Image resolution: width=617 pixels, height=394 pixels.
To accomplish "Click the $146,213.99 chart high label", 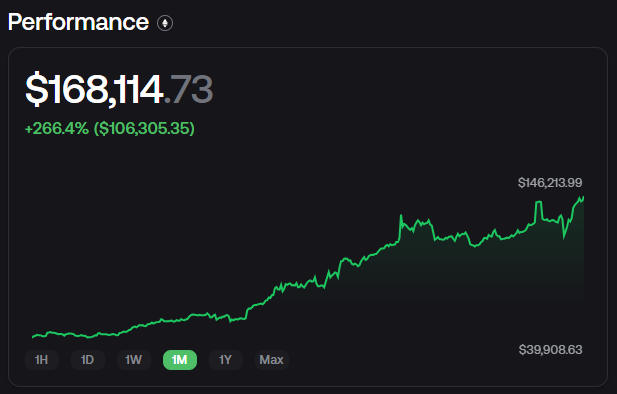I will tap(550, 183).
